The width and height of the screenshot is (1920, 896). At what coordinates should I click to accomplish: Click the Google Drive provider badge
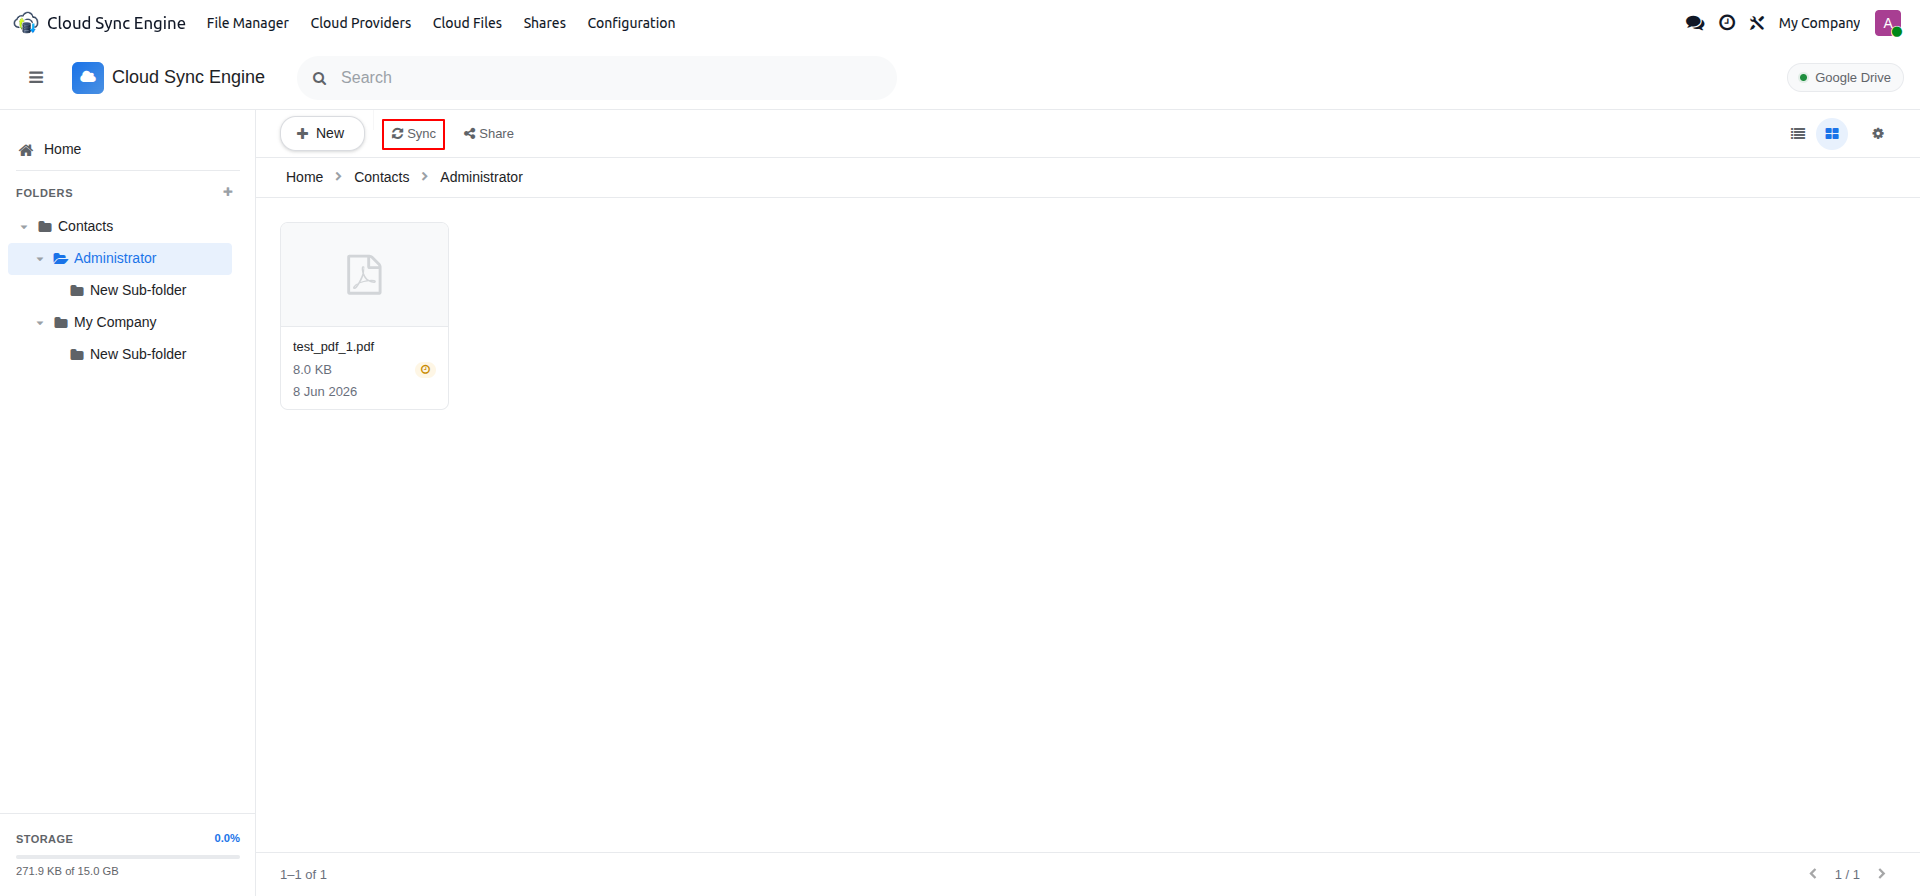click(1845, 78)
